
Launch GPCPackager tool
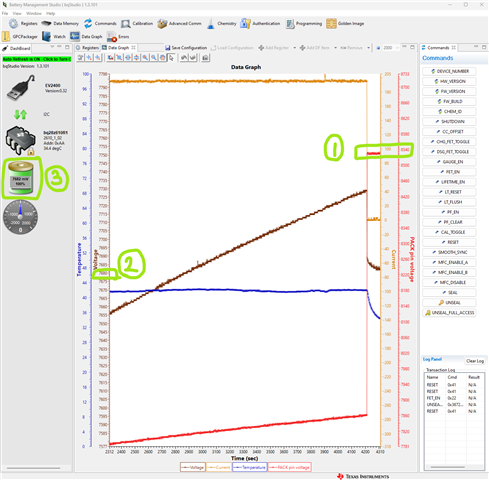(20, 36)
